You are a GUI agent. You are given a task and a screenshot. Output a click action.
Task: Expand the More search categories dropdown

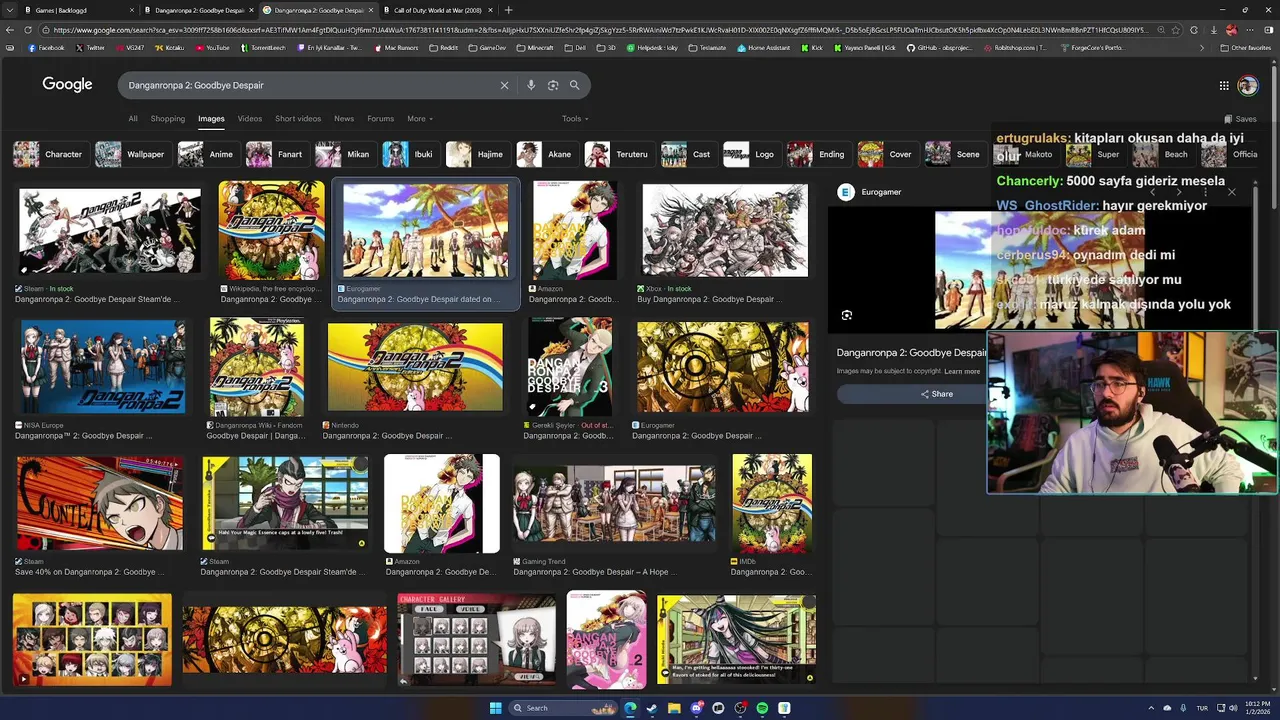tap(420, 119)
